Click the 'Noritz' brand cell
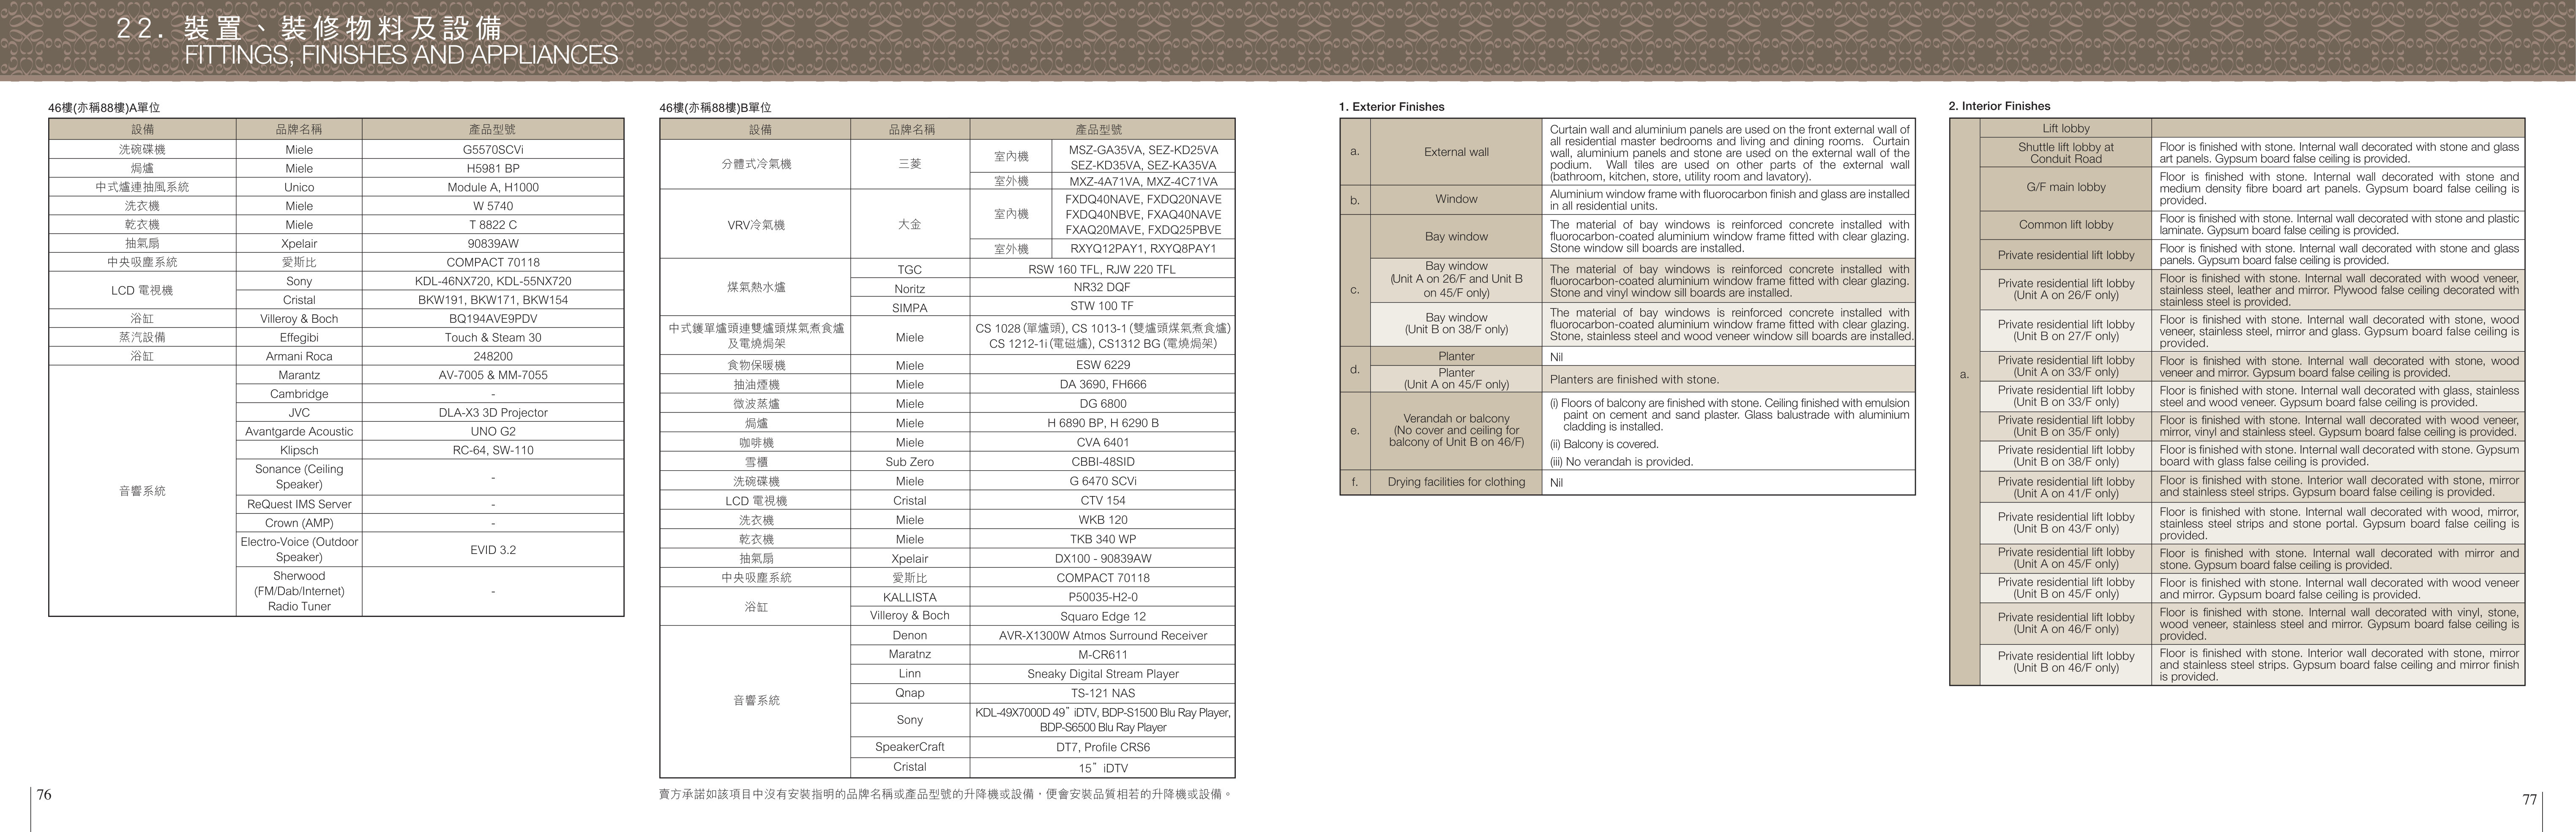The height and width of the screenshot is (832, 2576). (910, 288)
